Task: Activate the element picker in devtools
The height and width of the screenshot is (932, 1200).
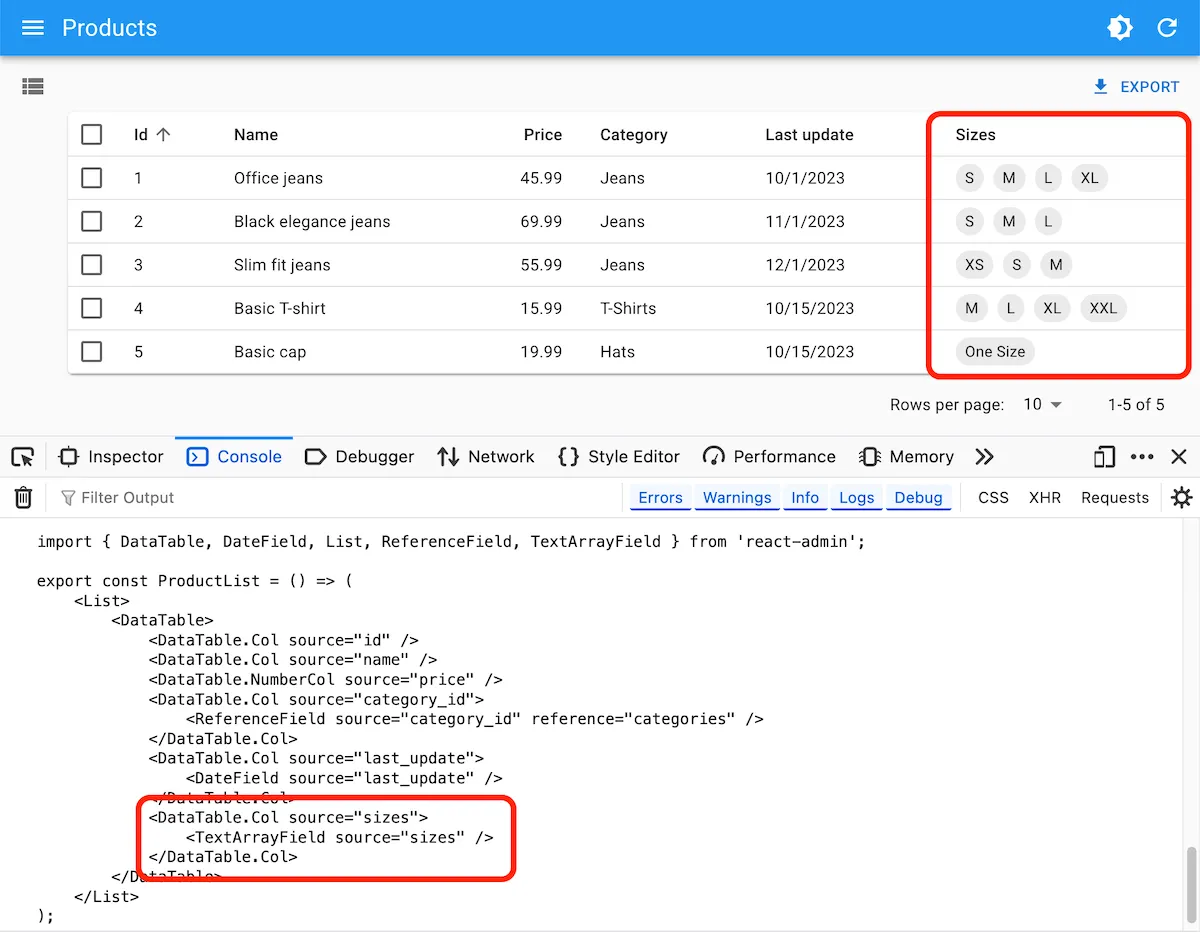Action: (x=22, y=456)
